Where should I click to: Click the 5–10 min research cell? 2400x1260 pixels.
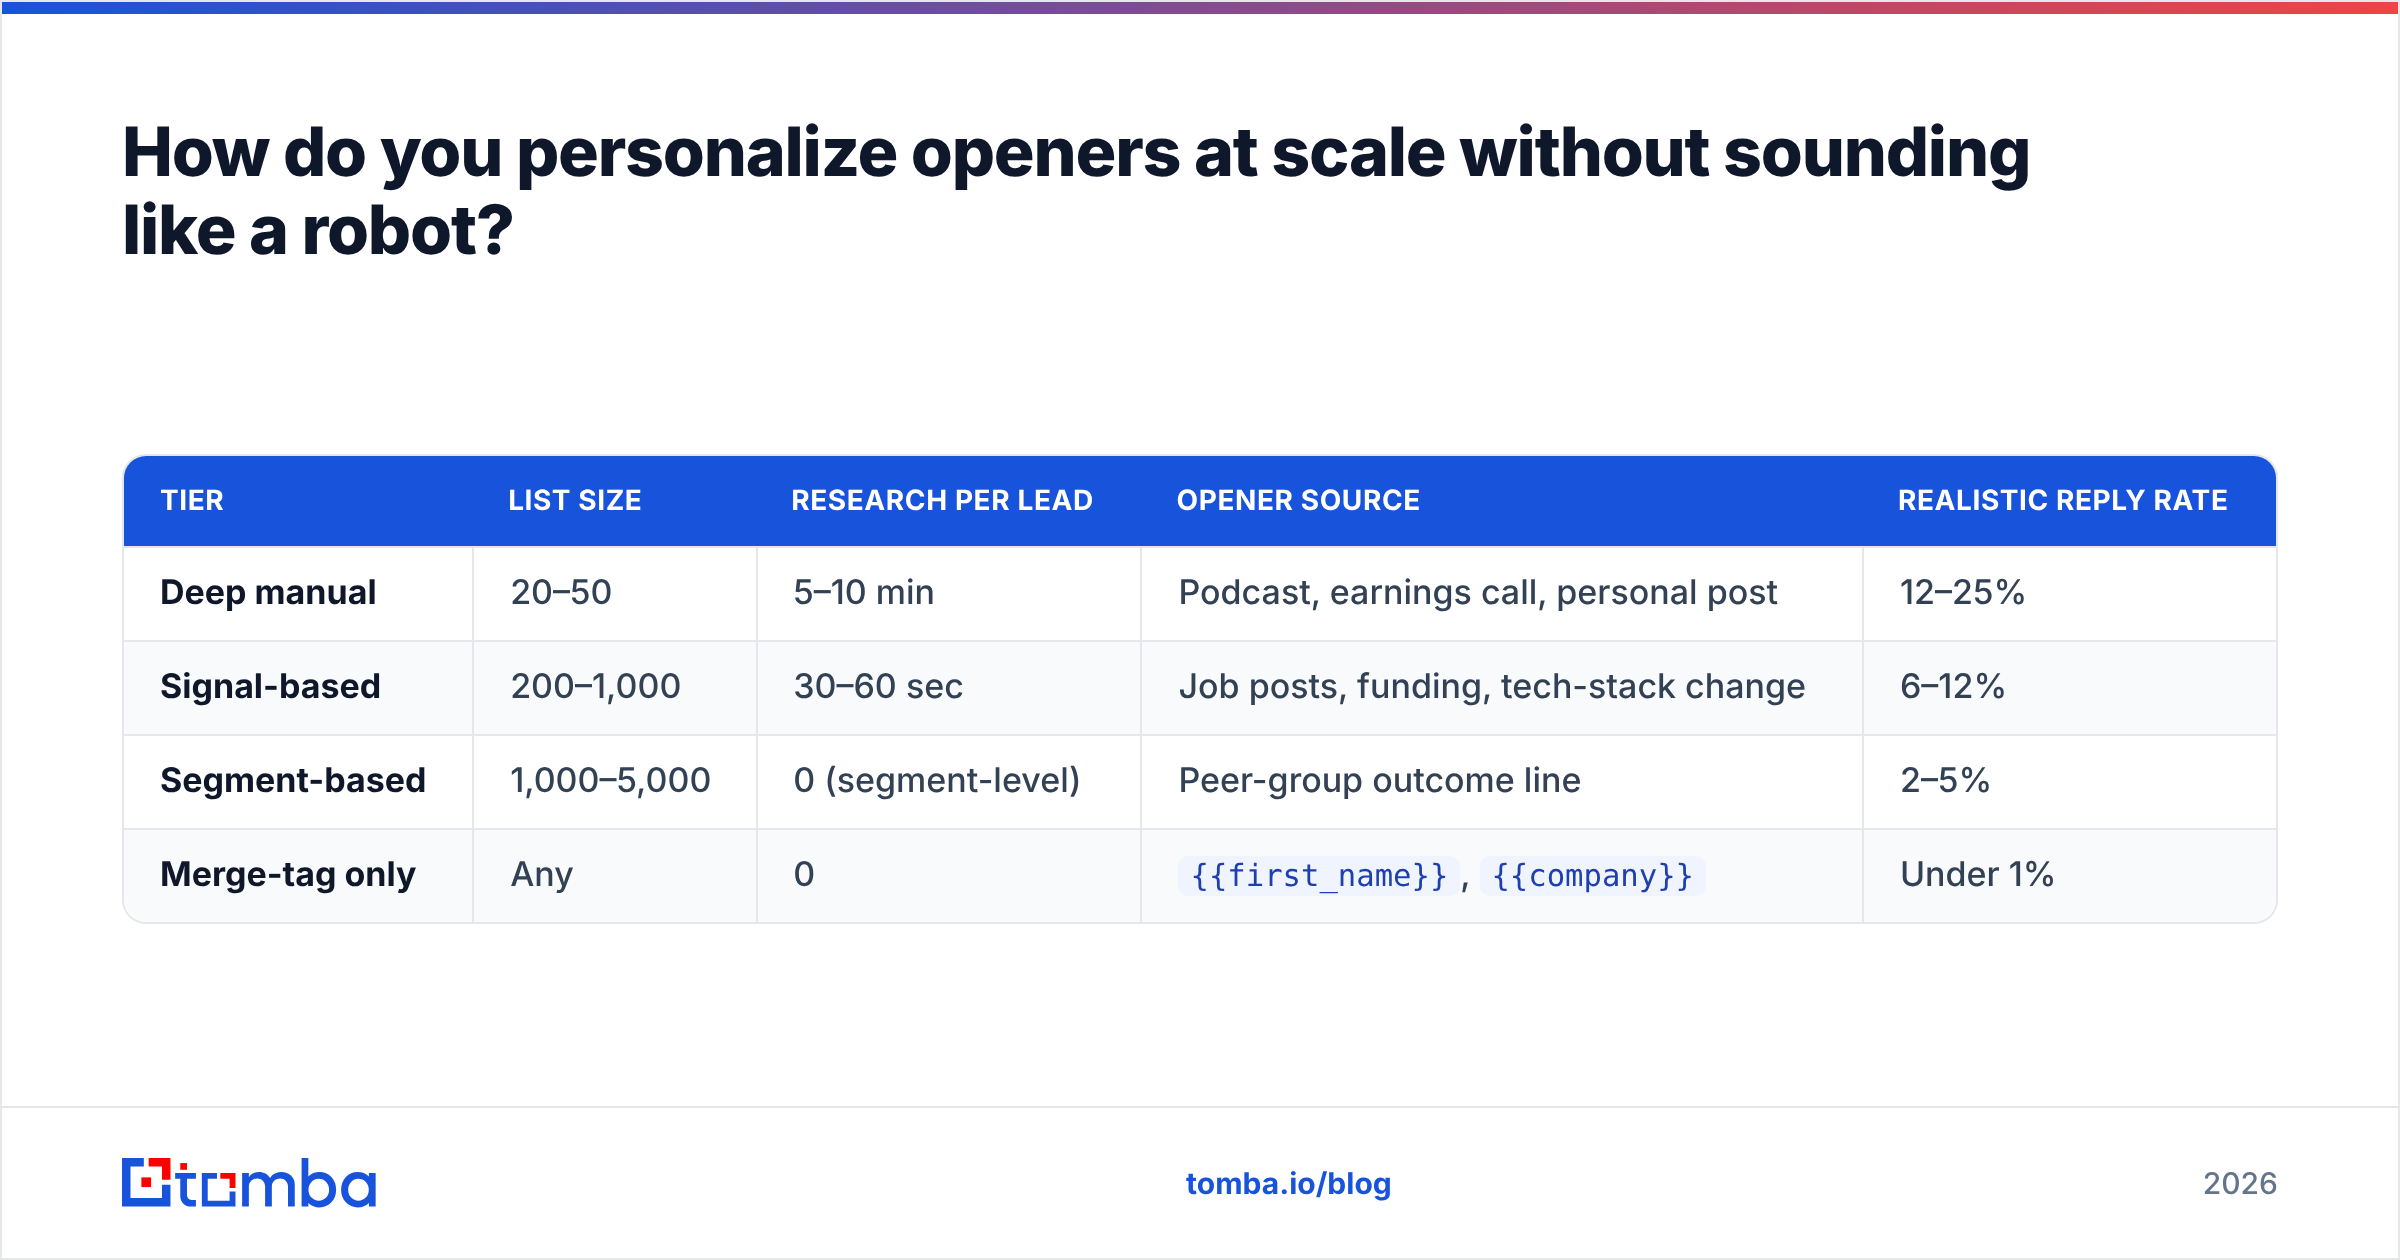click(x=949, y=593)
